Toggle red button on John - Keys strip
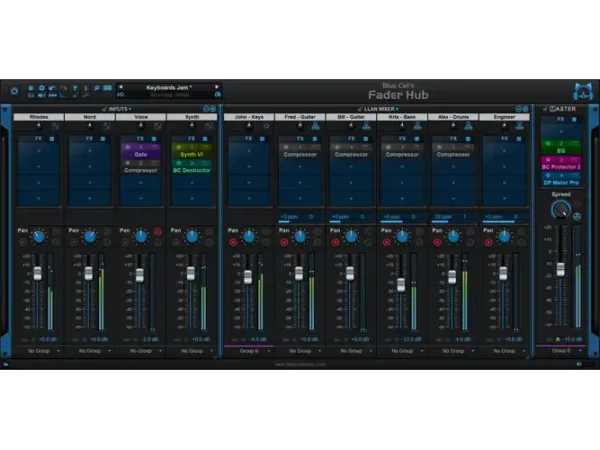This screenshot has width=600, height=450. pyautogui.click(x=233, y=242)
